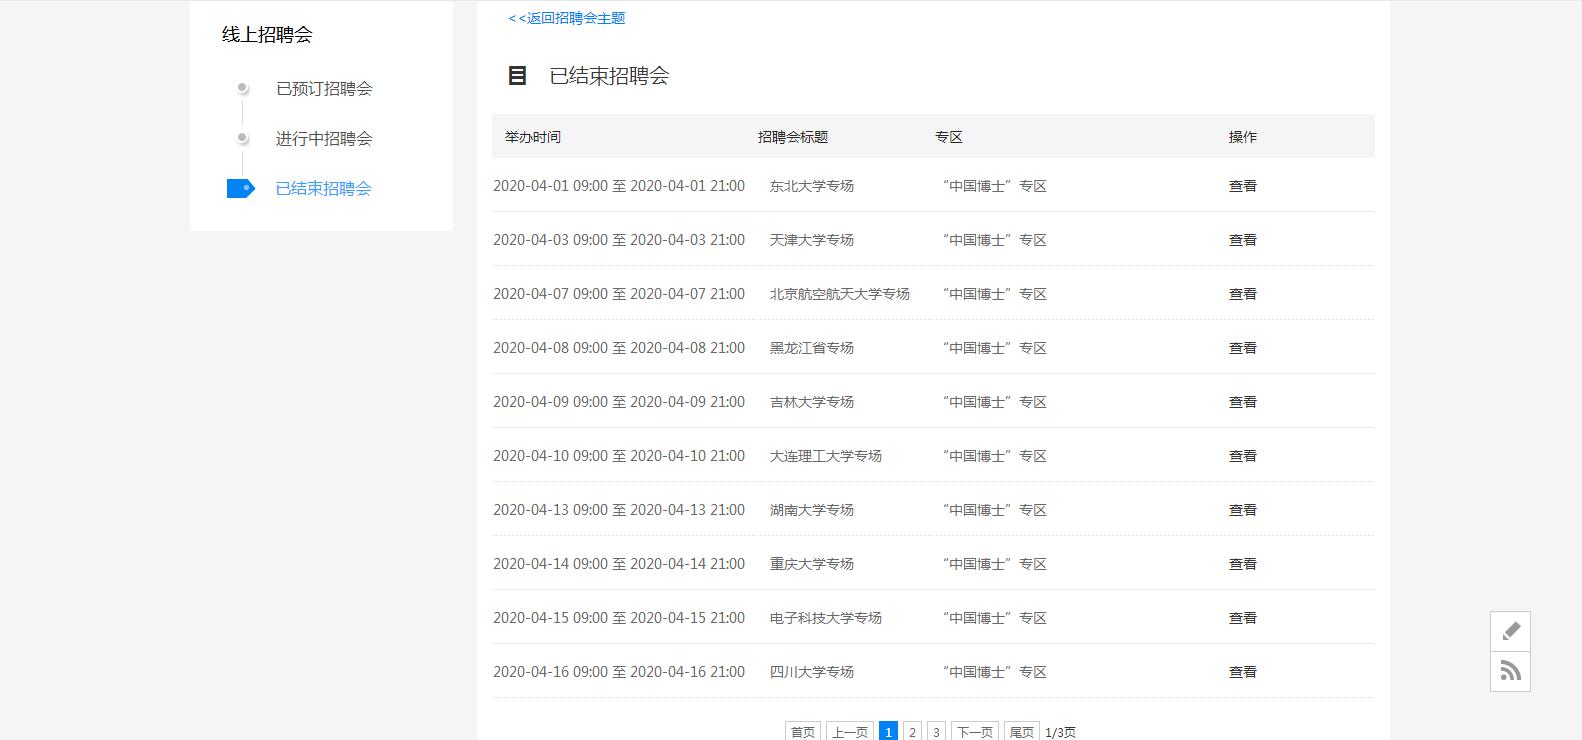Screen dimensions: 1582x740
Task: Click the title 四川大学专场
Action: click(812, 672)
